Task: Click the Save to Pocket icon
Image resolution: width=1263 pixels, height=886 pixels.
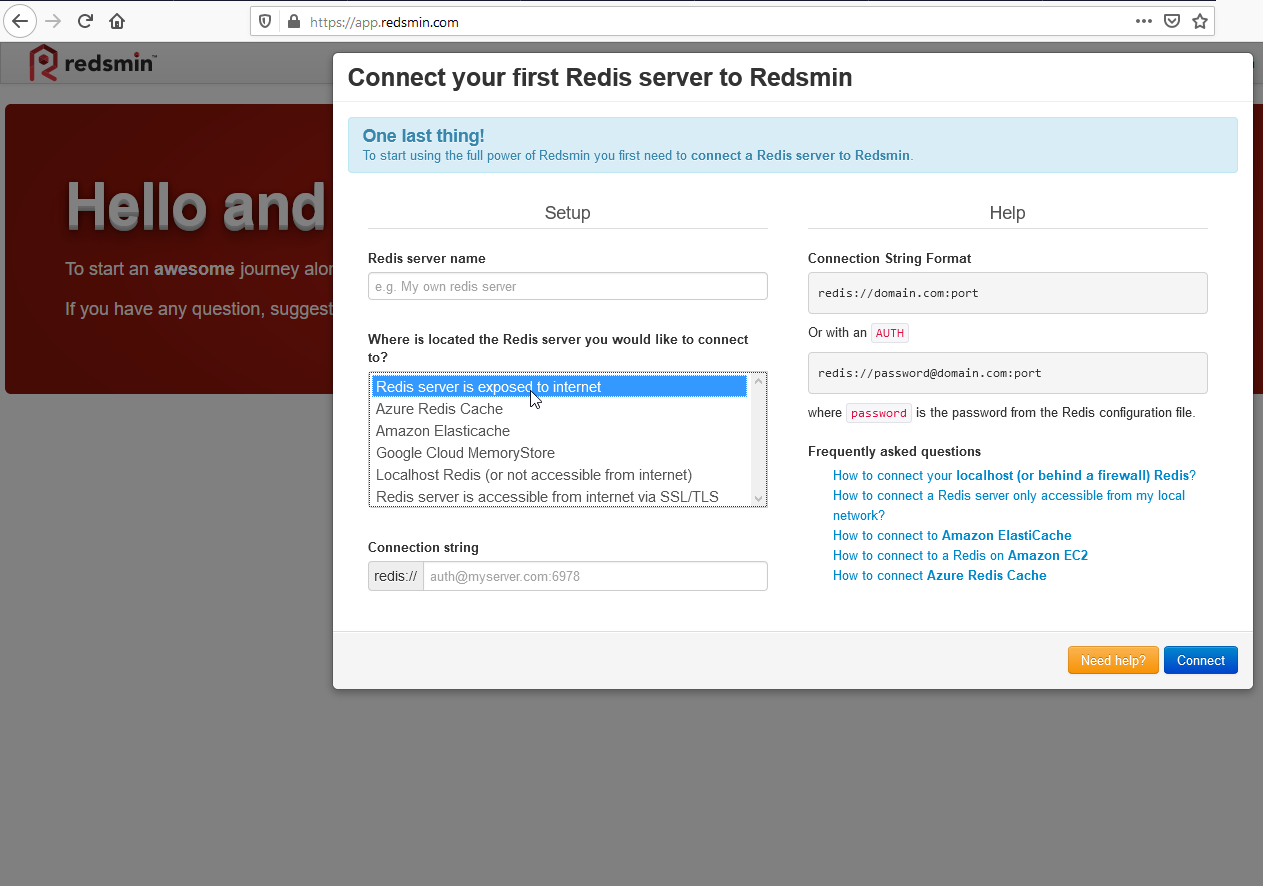Action: click(x=1172, y=21)
